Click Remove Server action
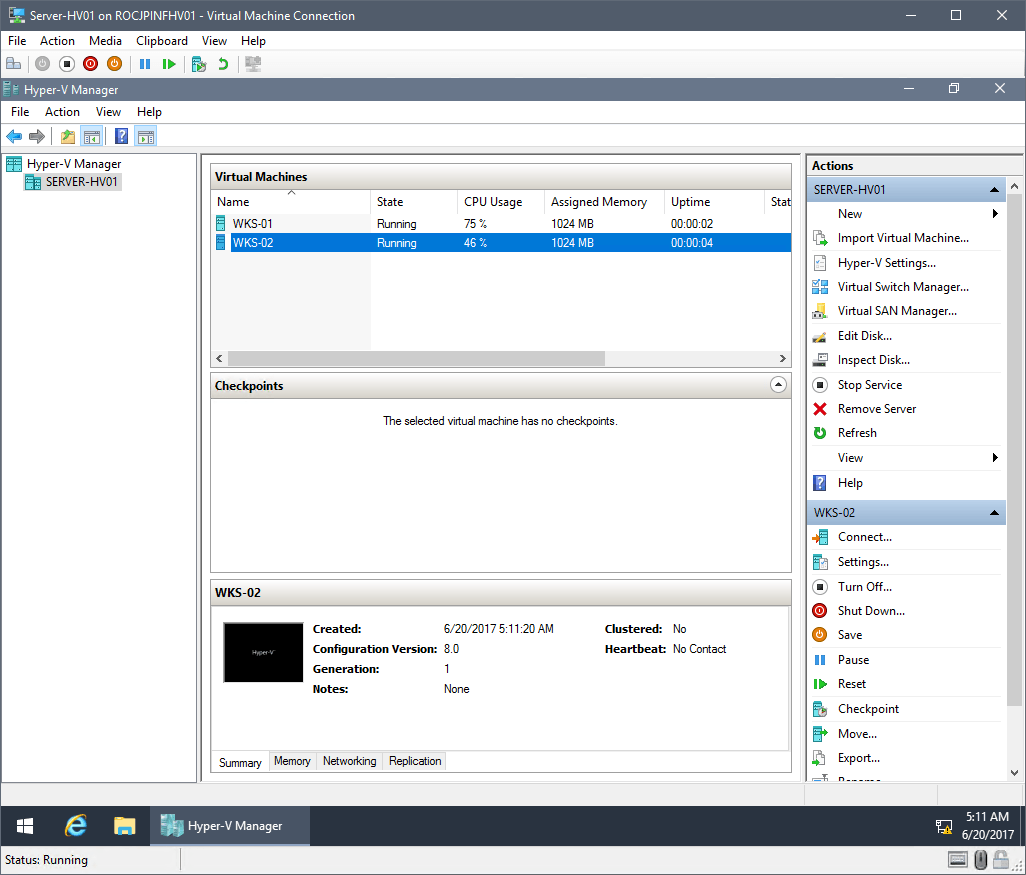The width and height of the screenshot is (1026, 875). [x=877, y=408]
